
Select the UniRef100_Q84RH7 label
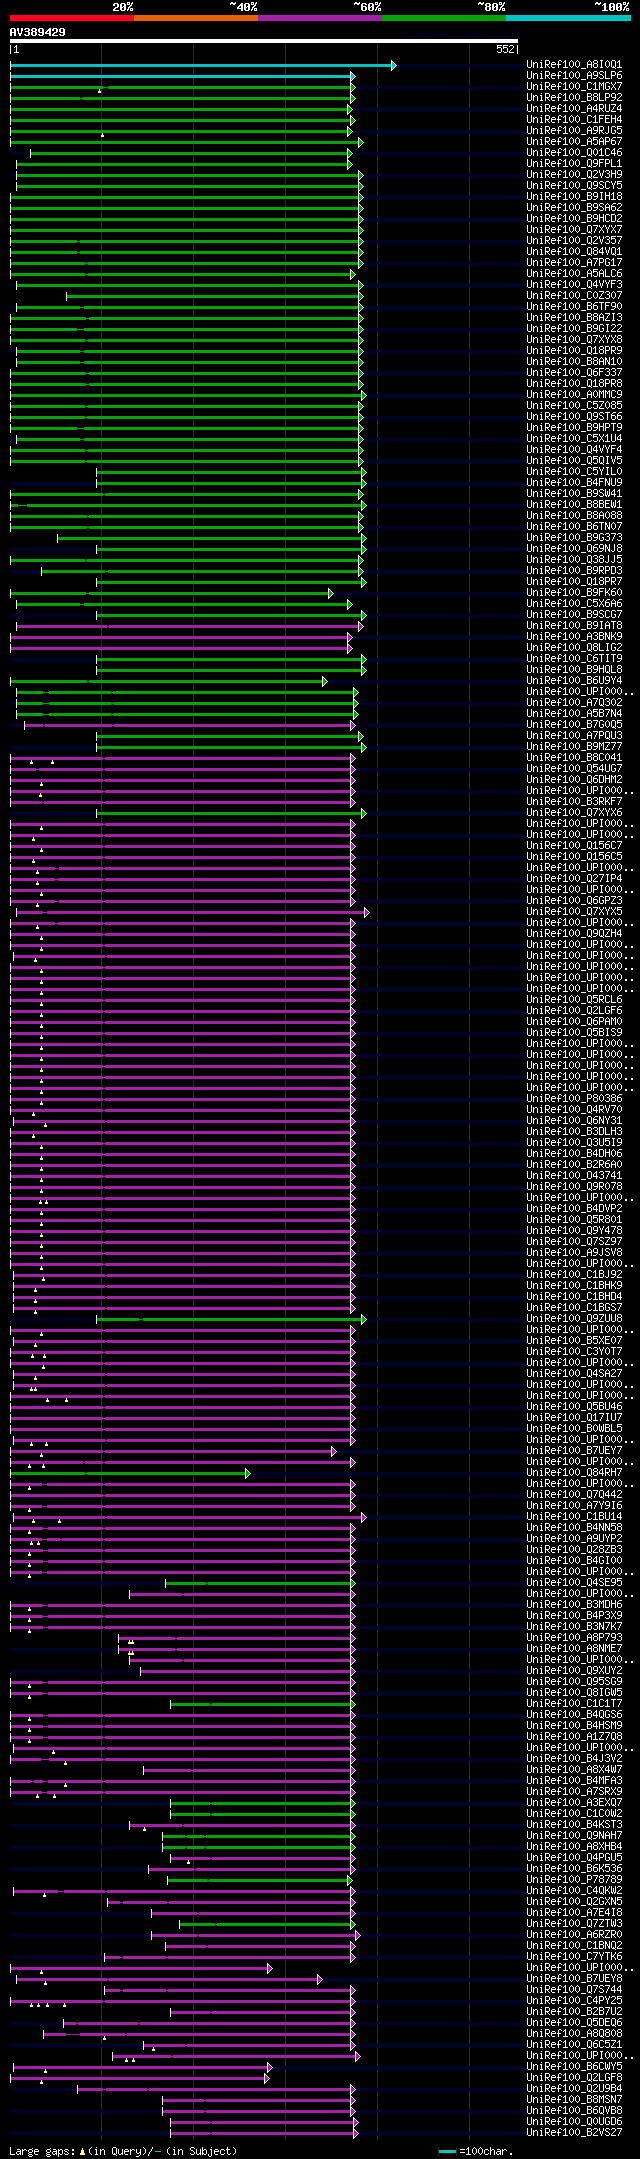tap(574, 1473)
